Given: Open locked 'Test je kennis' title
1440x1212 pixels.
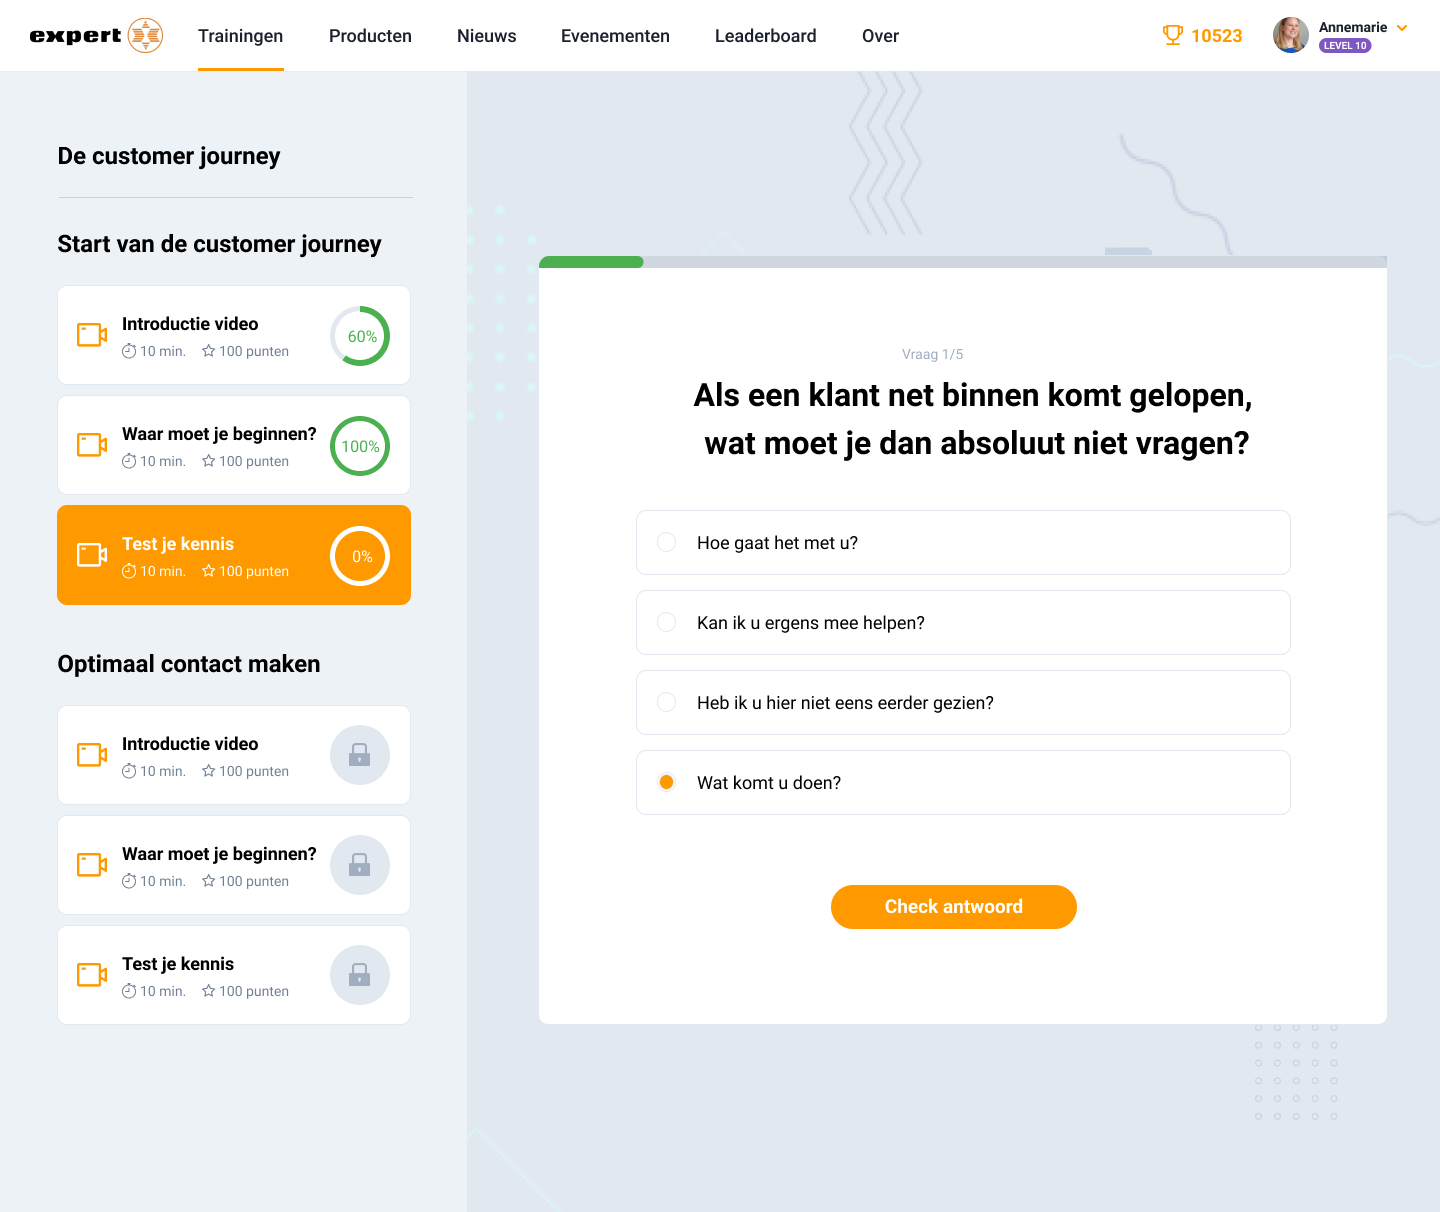Looking at the screenshot, I should (x=178, y=964).
